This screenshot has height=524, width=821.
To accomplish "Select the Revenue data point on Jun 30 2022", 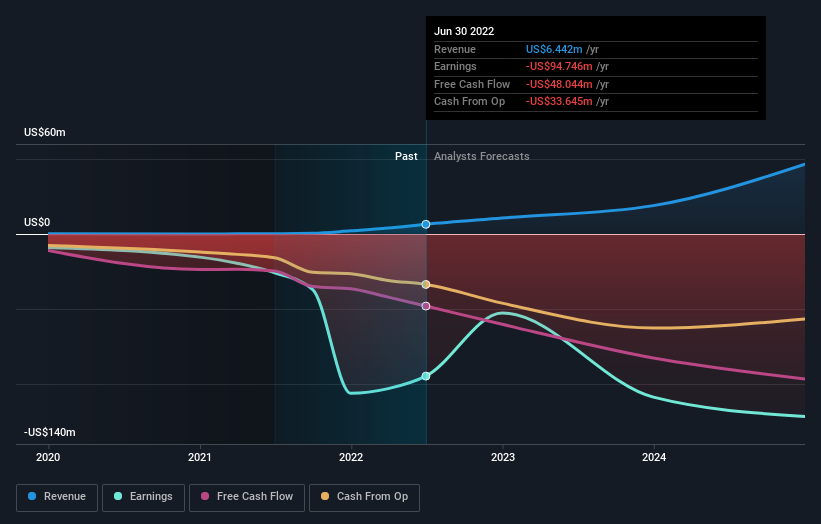I will click(x=426, y=224).
